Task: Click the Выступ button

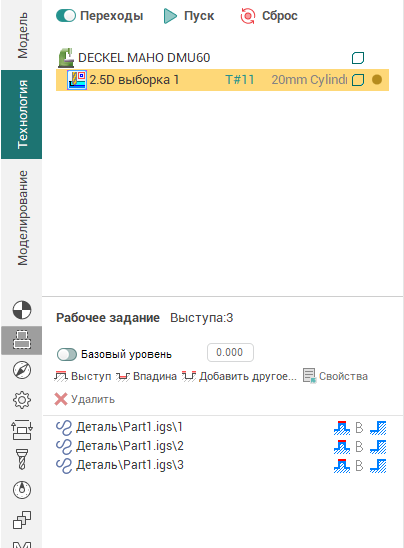Action: 83,376
